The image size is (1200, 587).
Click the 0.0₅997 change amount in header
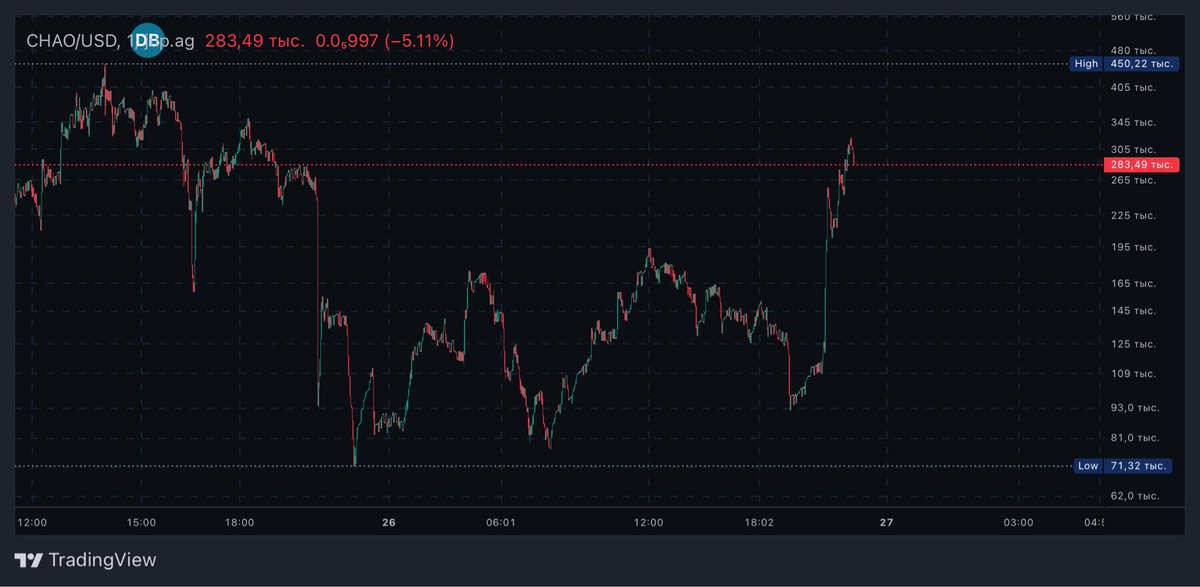[x=346, y=41]
